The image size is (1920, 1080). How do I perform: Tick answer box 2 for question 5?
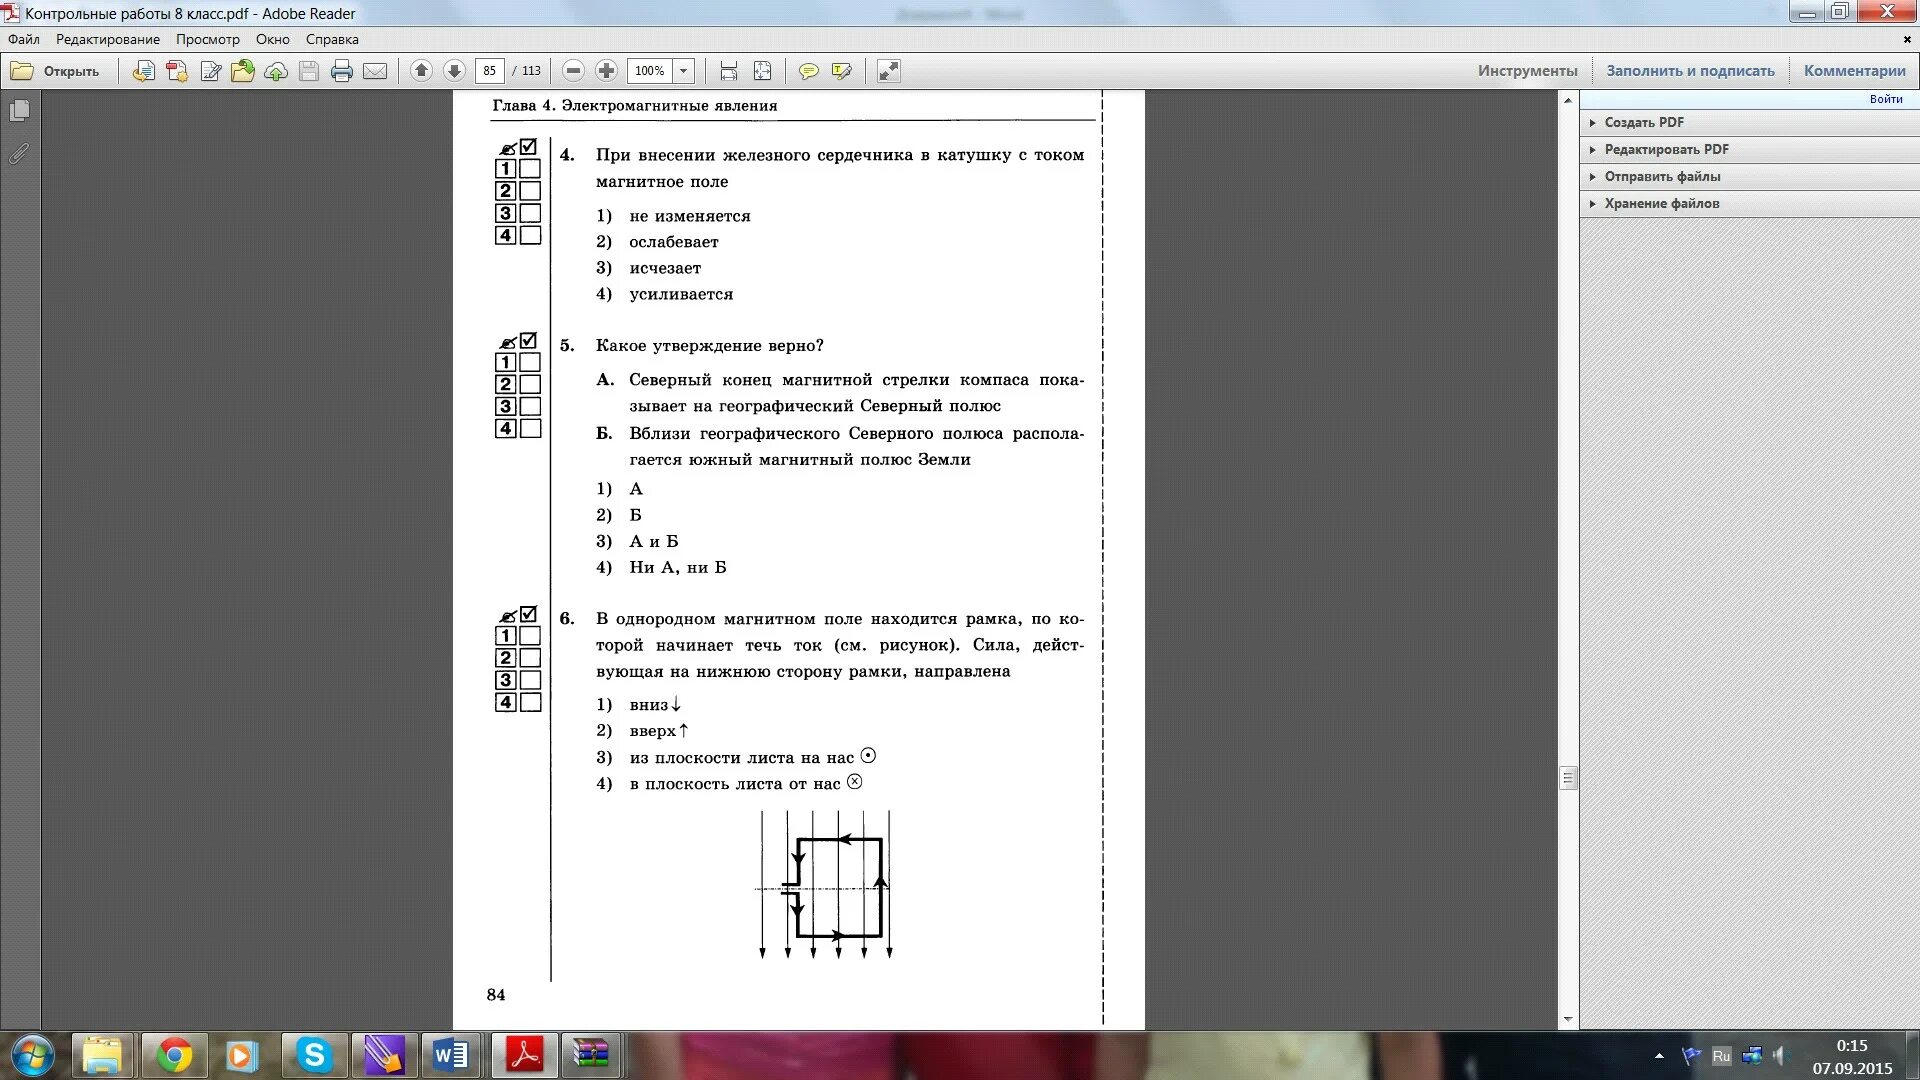[x=531, y=384]
